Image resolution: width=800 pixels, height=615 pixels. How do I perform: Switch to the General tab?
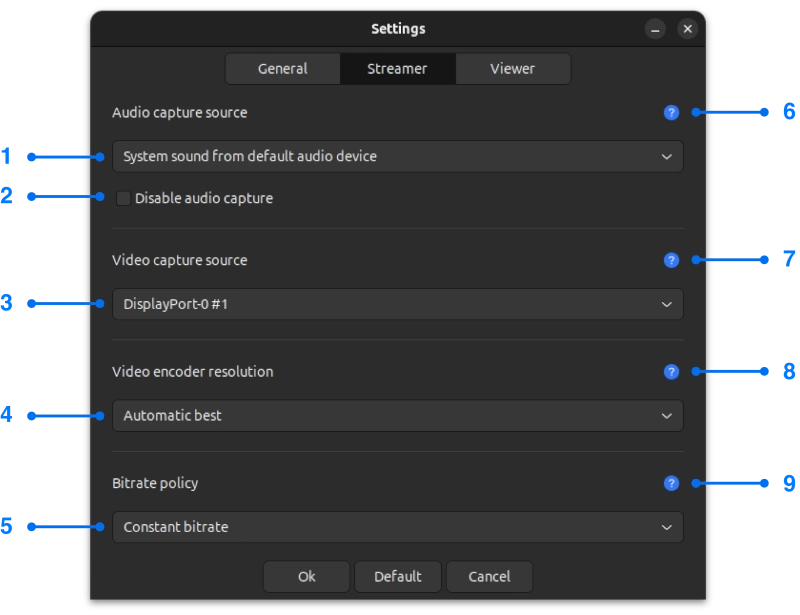[x=283, y=68]
